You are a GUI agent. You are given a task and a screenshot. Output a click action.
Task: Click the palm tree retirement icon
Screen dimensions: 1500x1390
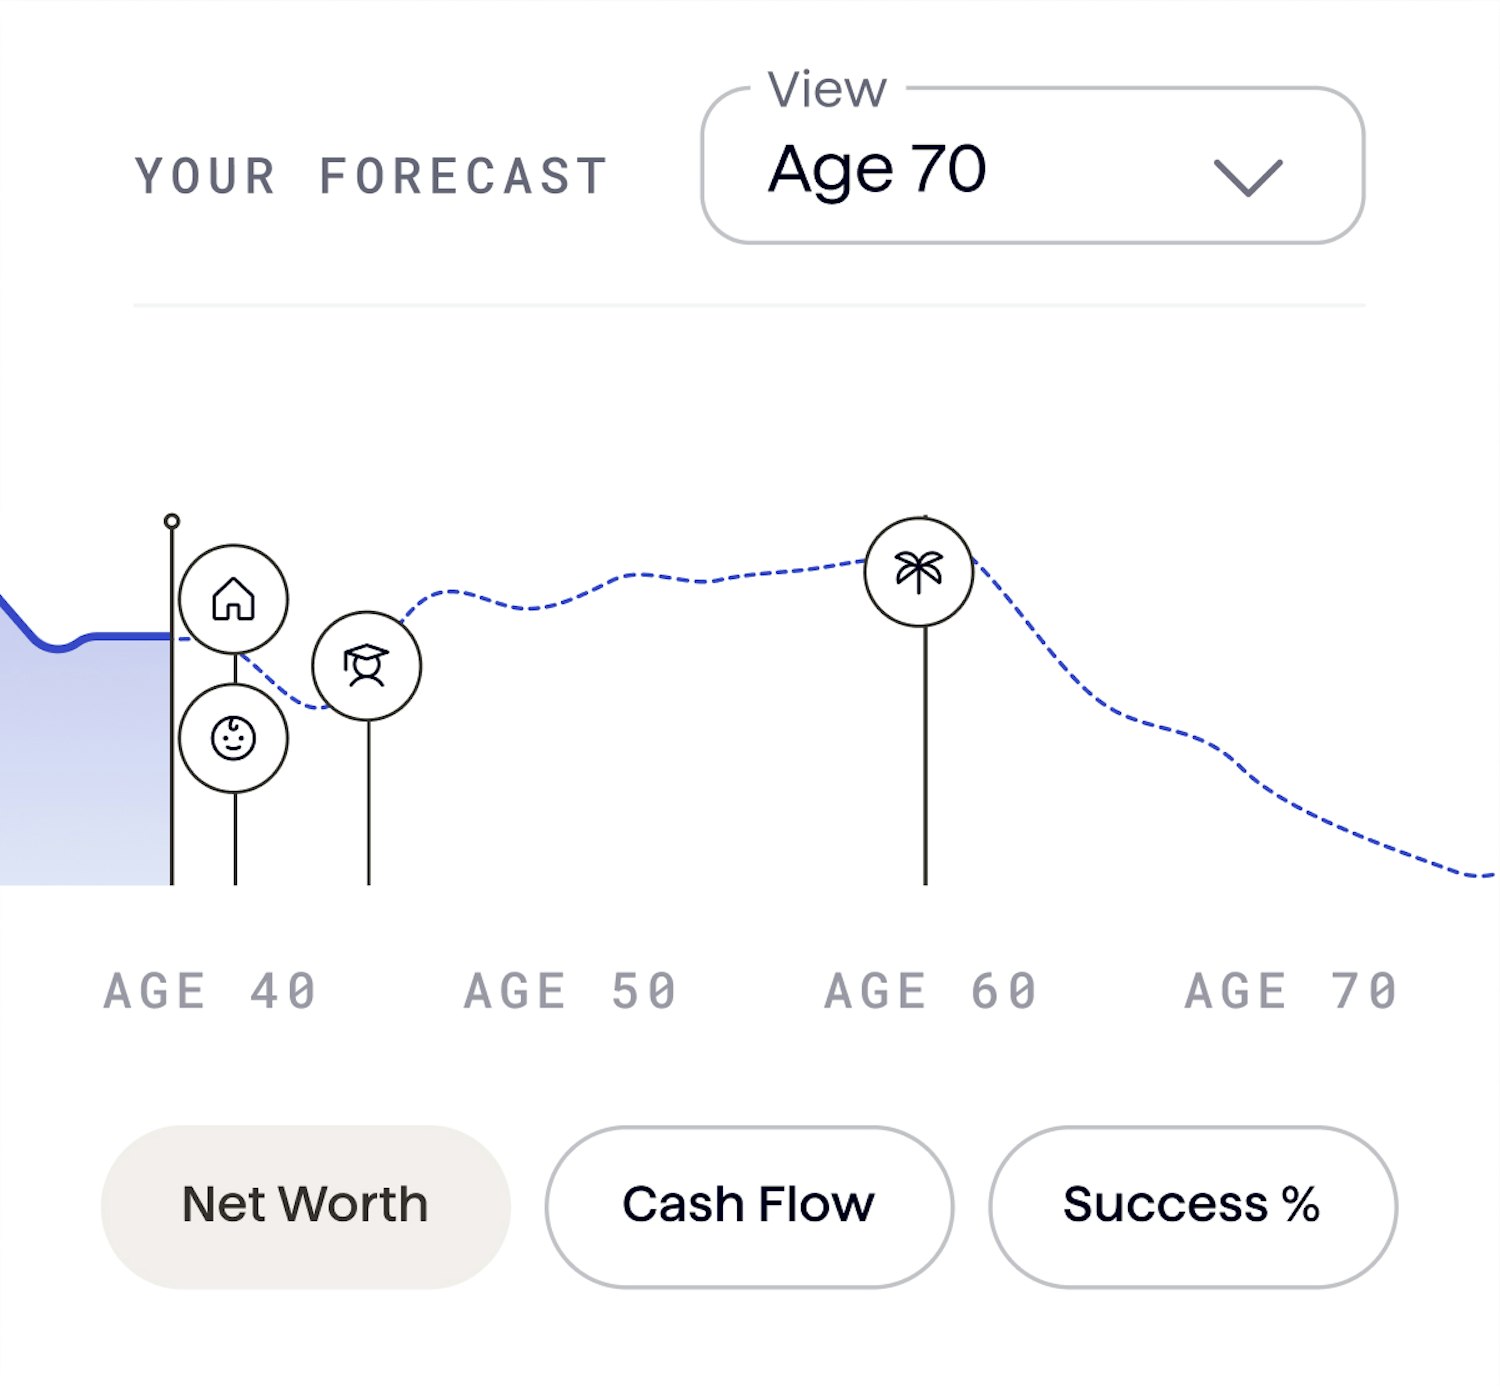click(x=919, y=572)
